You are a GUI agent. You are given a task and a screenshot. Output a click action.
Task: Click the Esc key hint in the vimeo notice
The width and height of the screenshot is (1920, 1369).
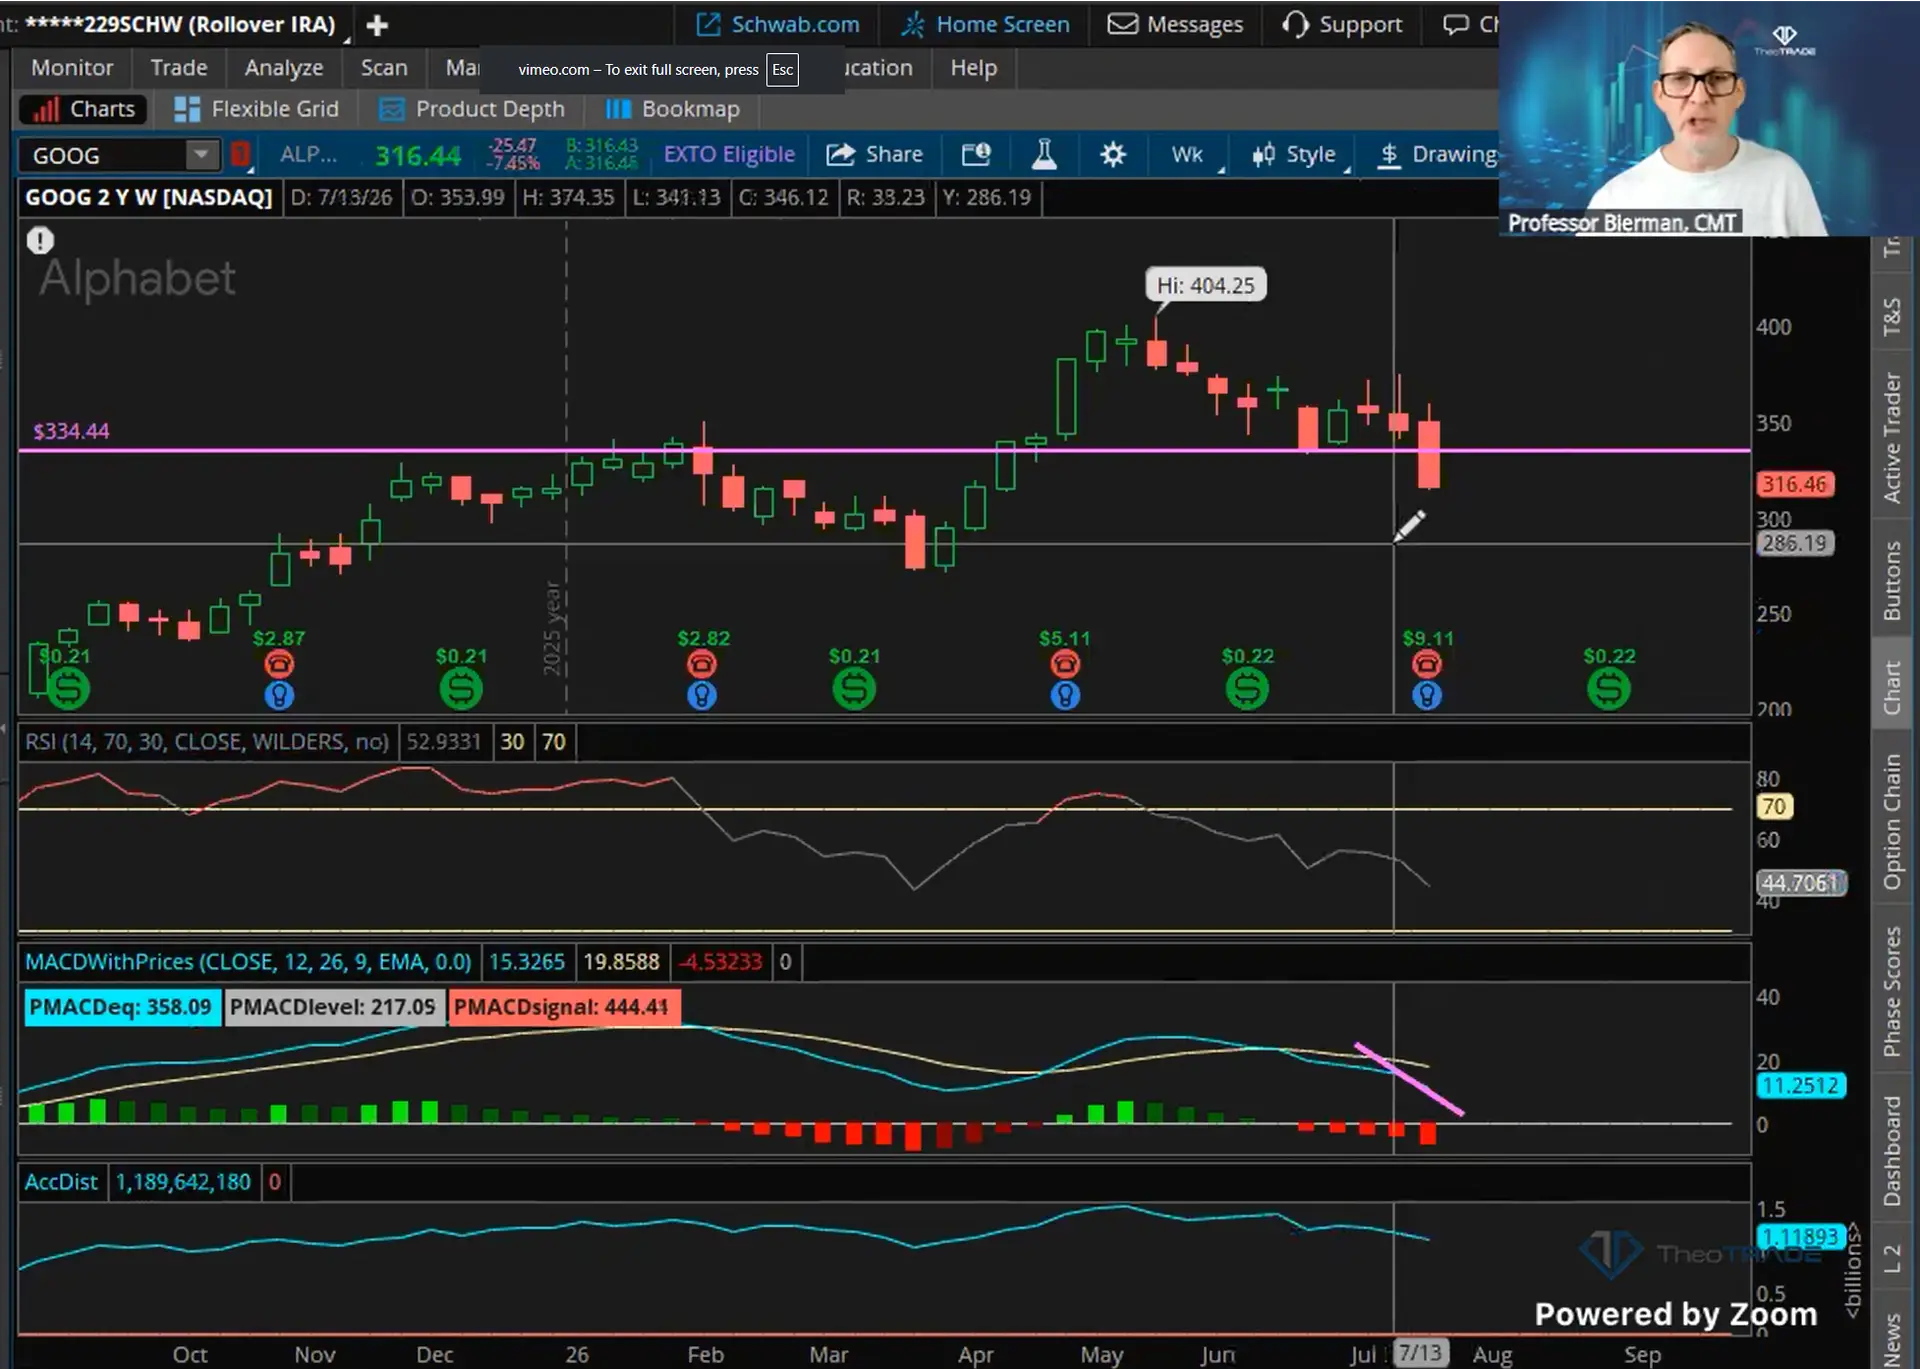click(782, 69)
